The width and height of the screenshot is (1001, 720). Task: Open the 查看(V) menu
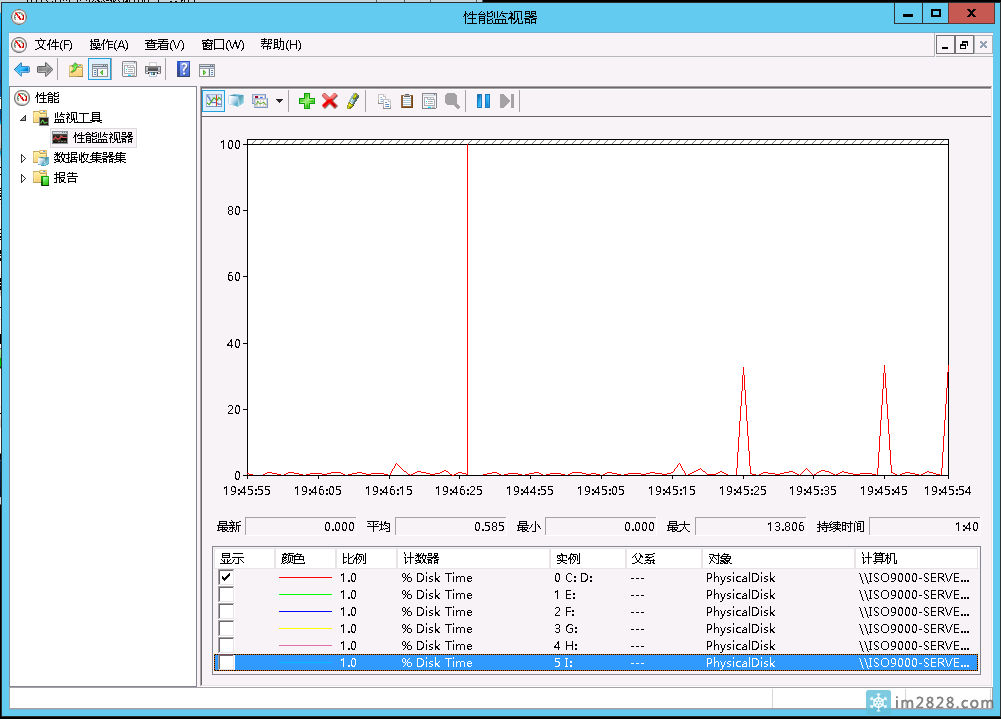point(164,44)
